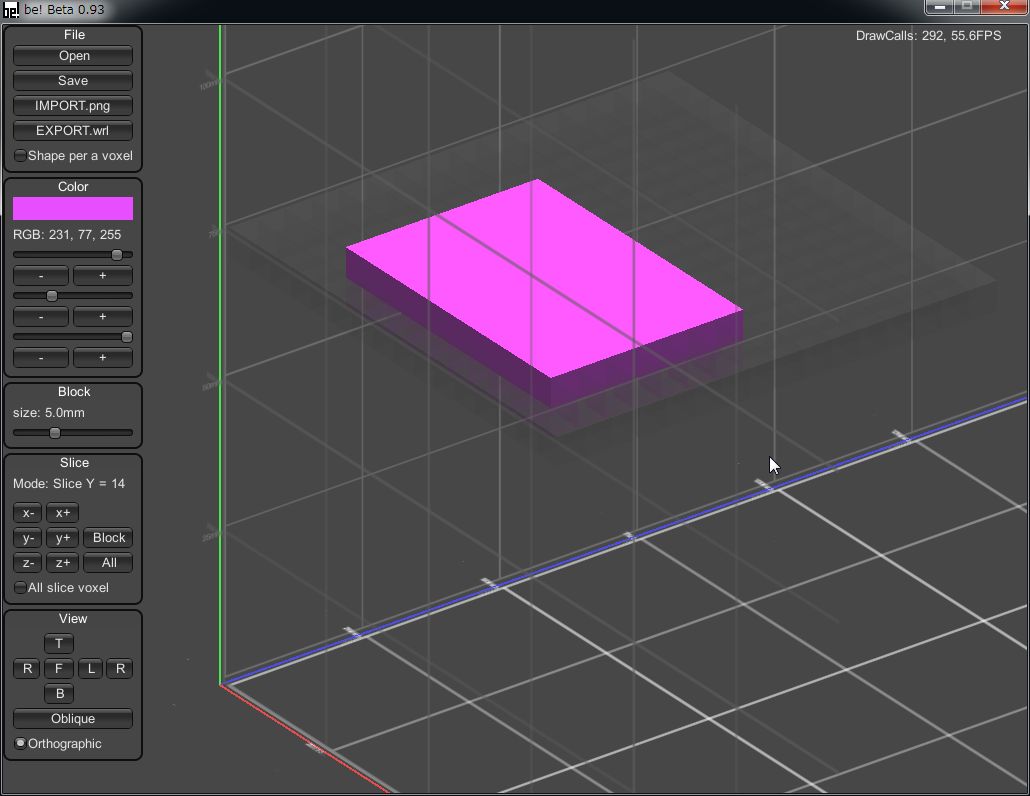Screen dimensions: 1030x796
Task: Export model using EXPORT.wrl button
Action: point(73,131)
